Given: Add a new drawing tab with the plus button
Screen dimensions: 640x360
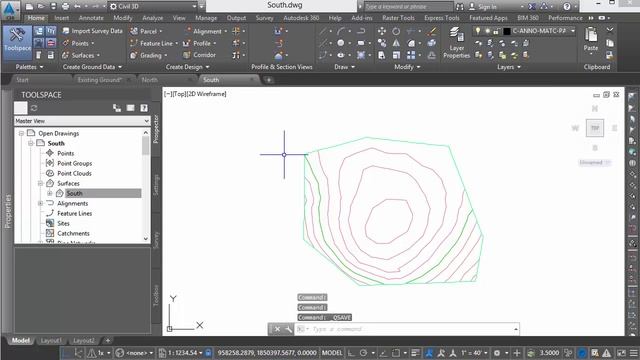Looking at the screenshot, I should coord(269,80).
